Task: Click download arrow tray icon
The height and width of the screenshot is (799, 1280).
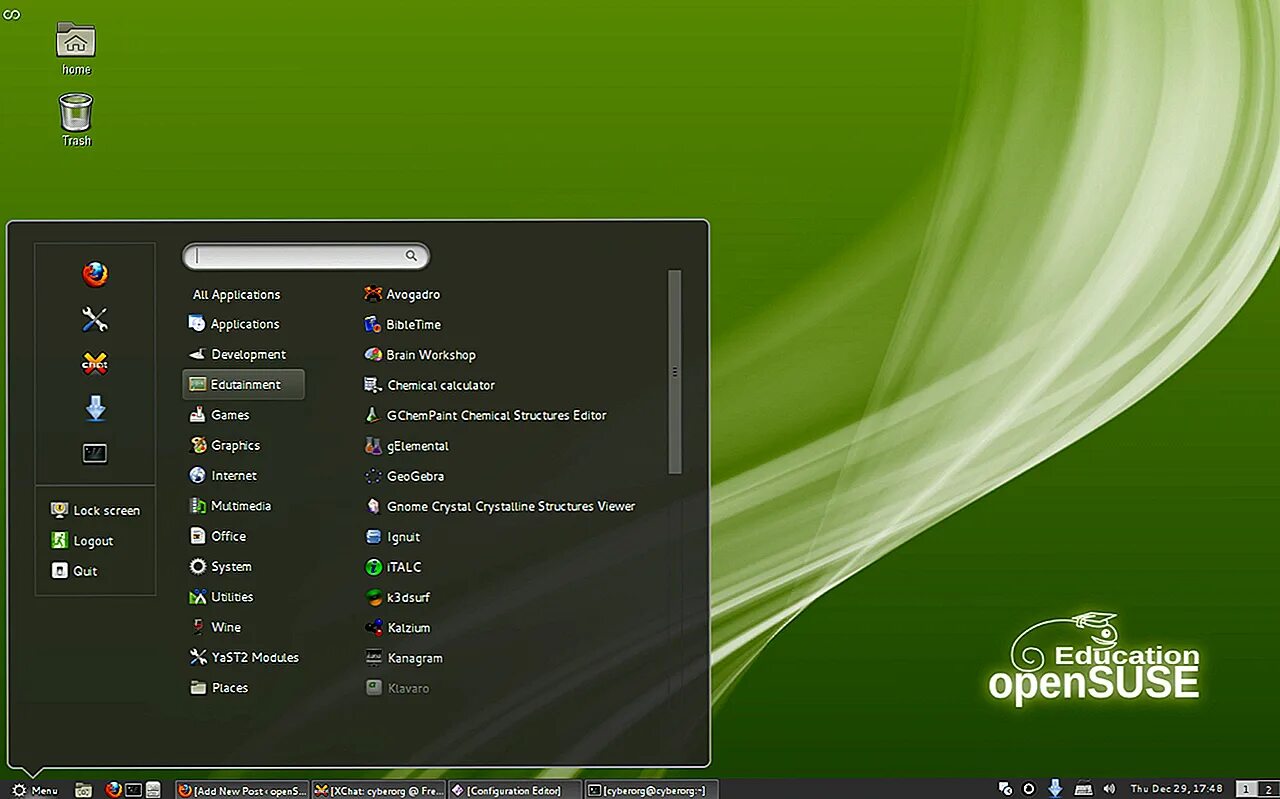Action: point(1055,789)
